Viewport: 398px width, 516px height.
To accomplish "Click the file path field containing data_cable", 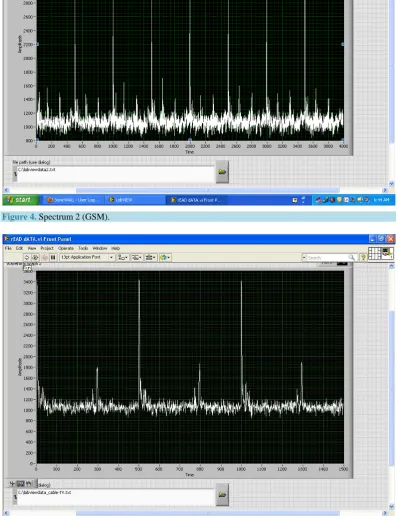I will coord(115,497).
